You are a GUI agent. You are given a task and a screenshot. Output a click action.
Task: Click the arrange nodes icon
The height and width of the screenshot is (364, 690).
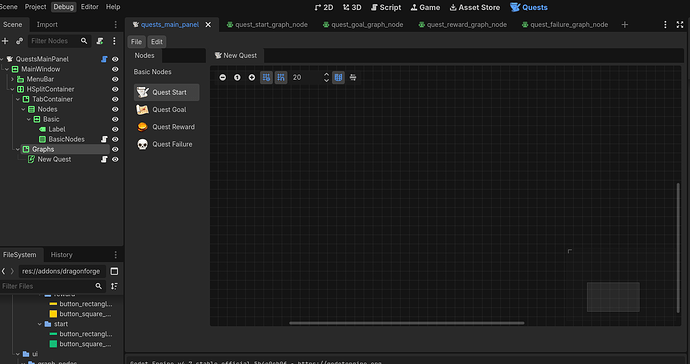click(353, 77)
